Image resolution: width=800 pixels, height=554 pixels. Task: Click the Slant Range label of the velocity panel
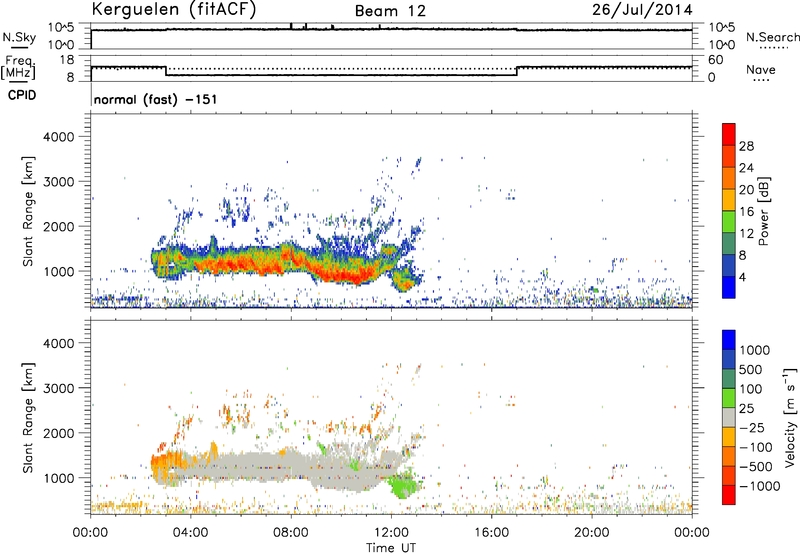coord(28,418)
